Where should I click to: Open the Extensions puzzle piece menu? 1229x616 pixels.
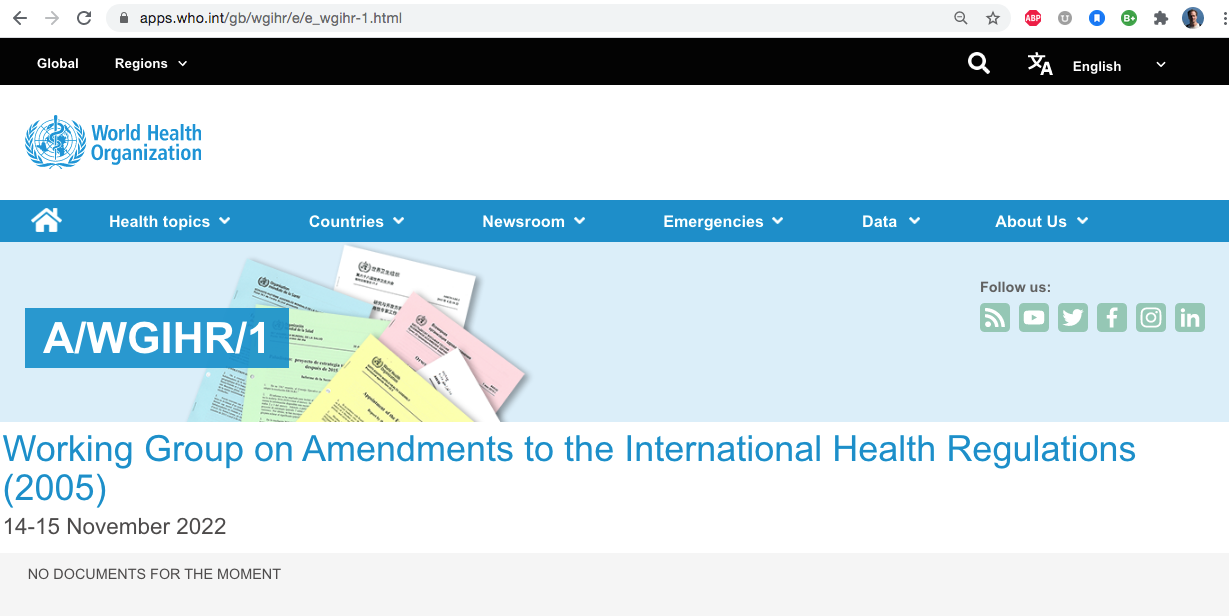1161,18
